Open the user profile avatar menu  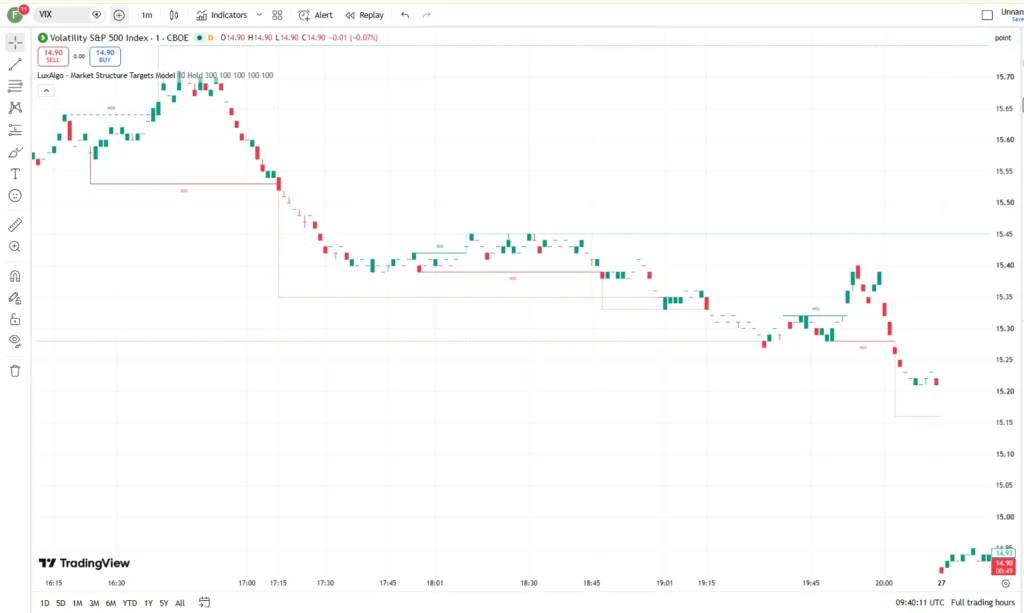coord(15,14)
